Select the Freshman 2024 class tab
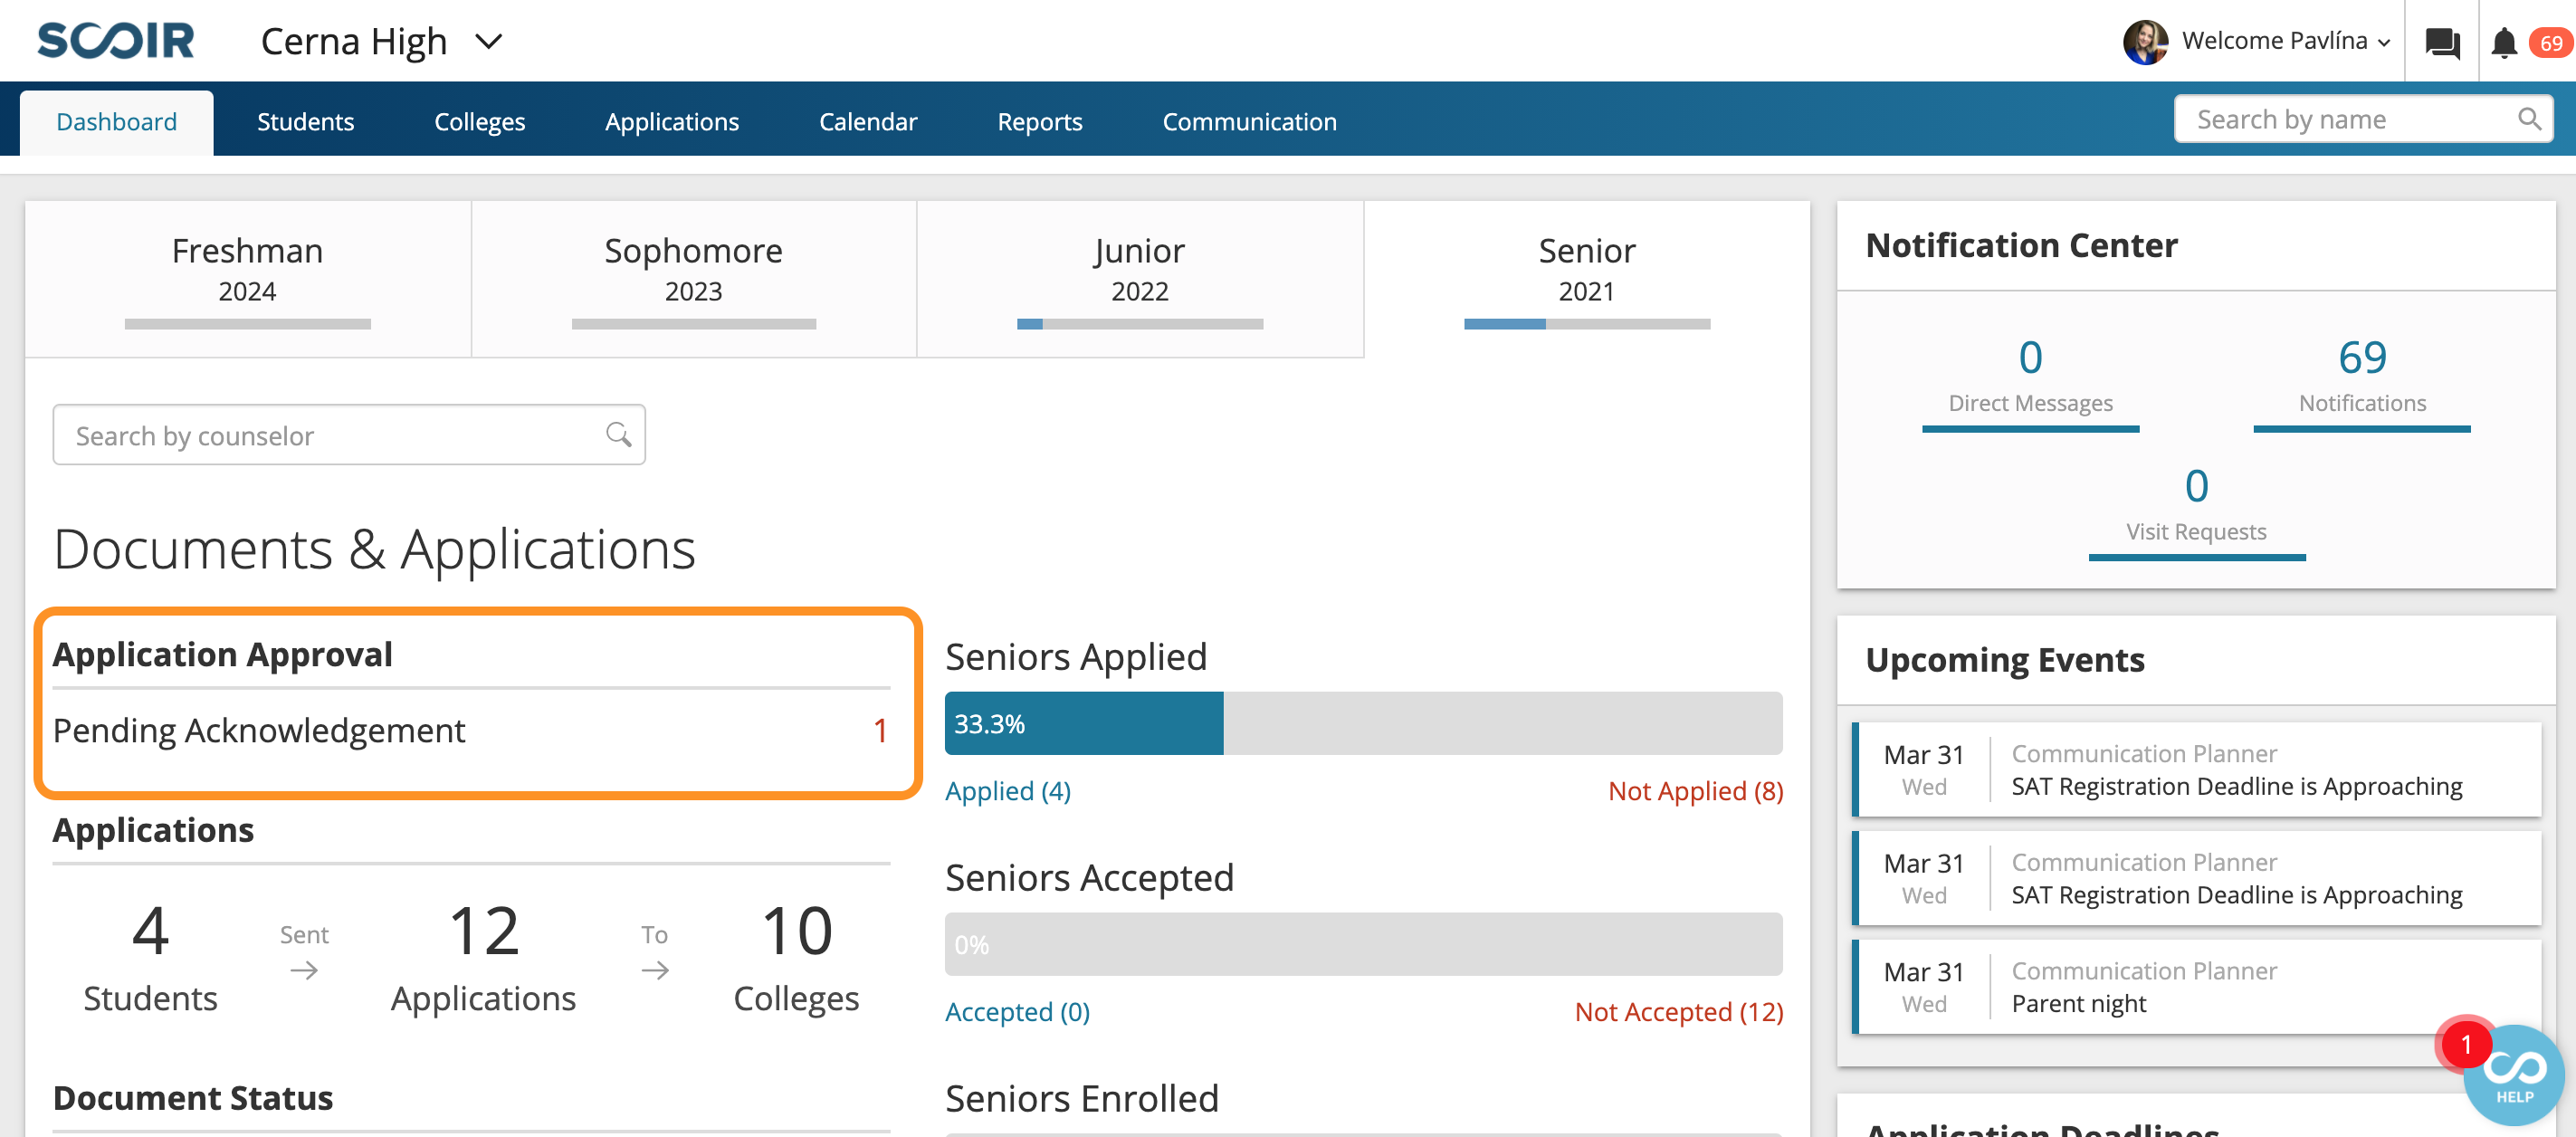This screenshot has height=1137, width=2576. tap(248, 279)
